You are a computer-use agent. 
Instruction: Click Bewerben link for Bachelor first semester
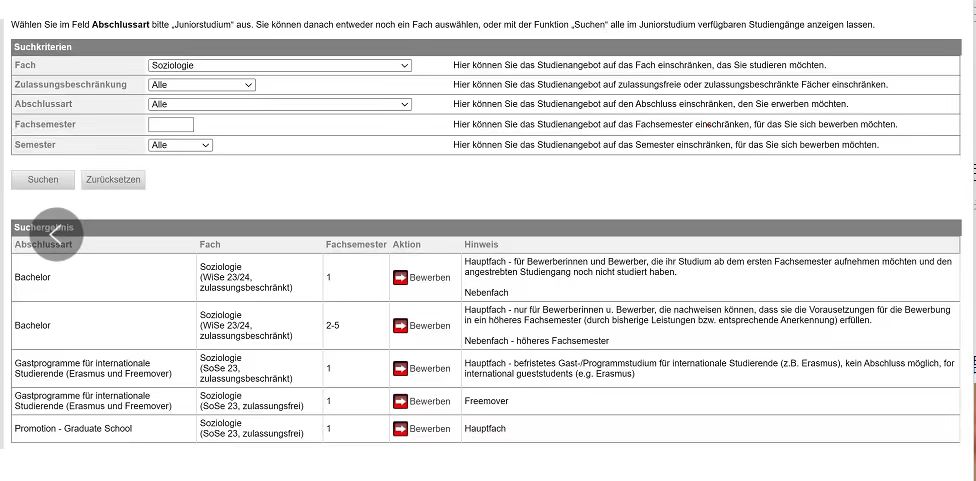(x=430, y=278)
